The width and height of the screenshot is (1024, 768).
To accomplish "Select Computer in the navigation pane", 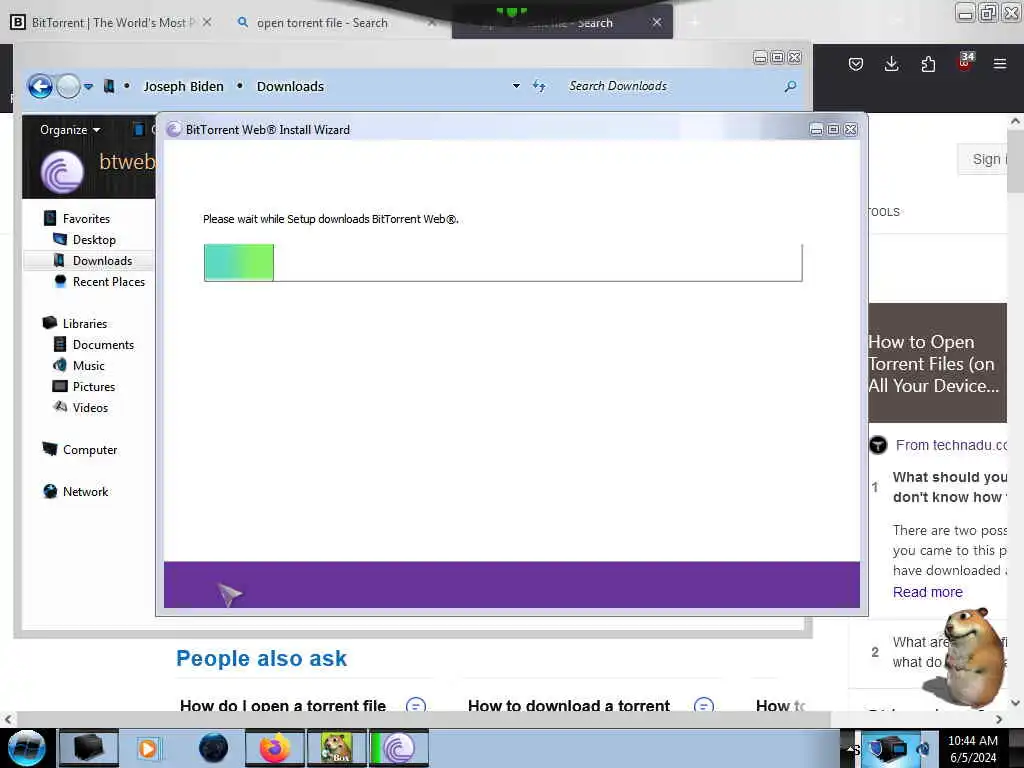I will pos(89,449).
